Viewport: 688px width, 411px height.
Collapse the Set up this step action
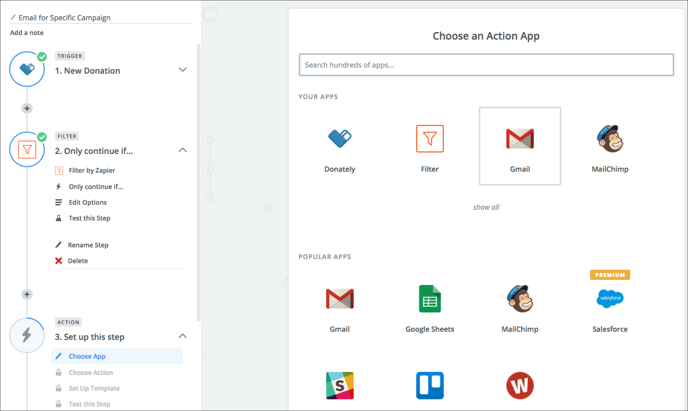[x=183, y=336]
